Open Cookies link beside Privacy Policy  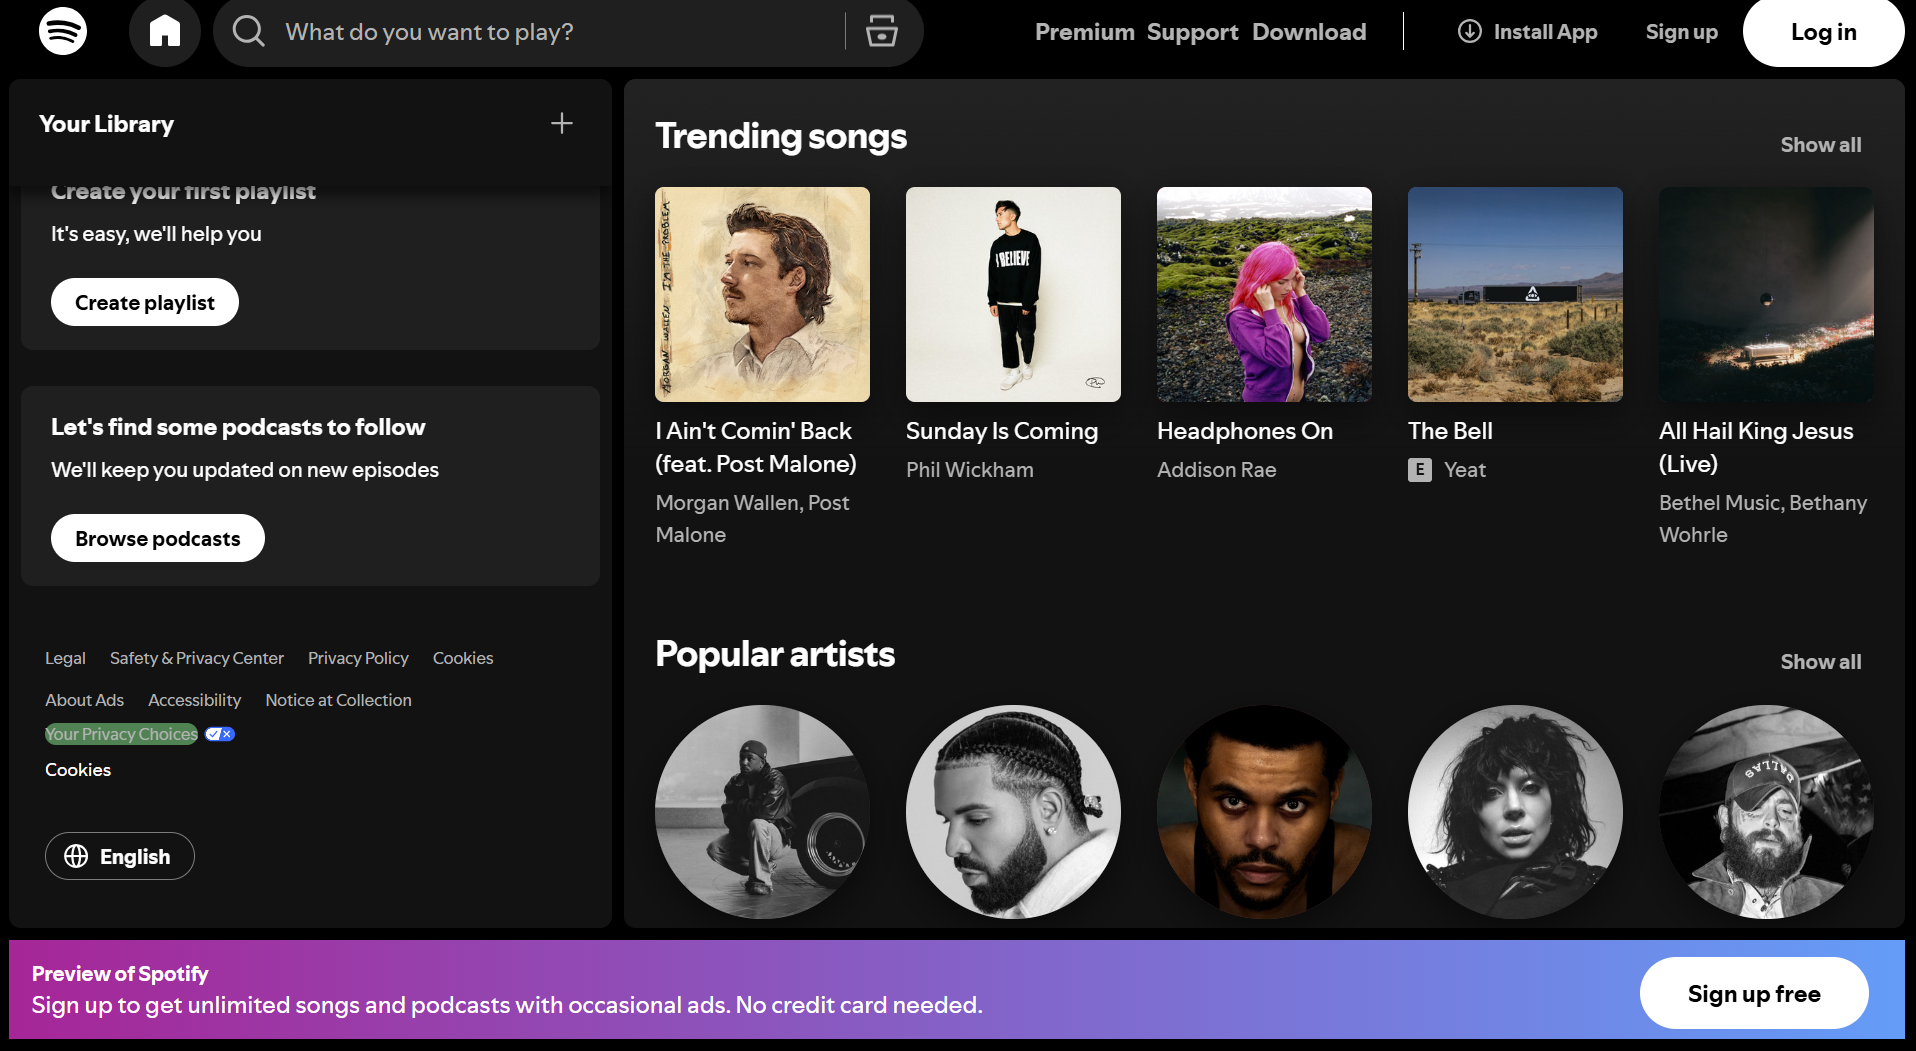(463, 658)
